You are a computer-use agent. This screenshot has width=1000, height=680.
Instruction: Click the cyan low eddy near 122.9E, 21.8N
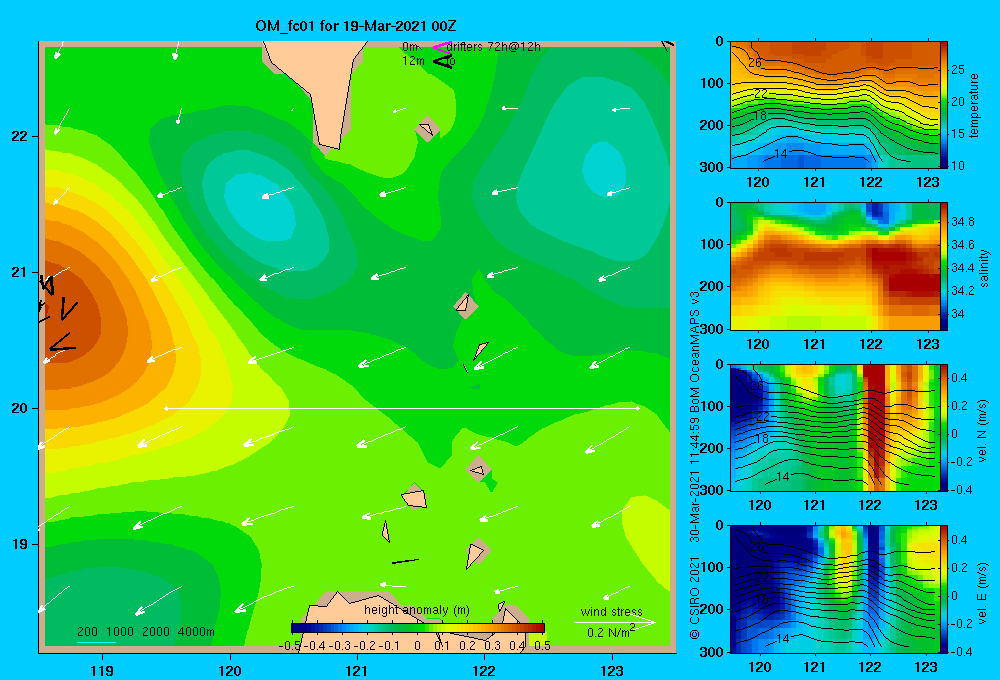(603, 168)
